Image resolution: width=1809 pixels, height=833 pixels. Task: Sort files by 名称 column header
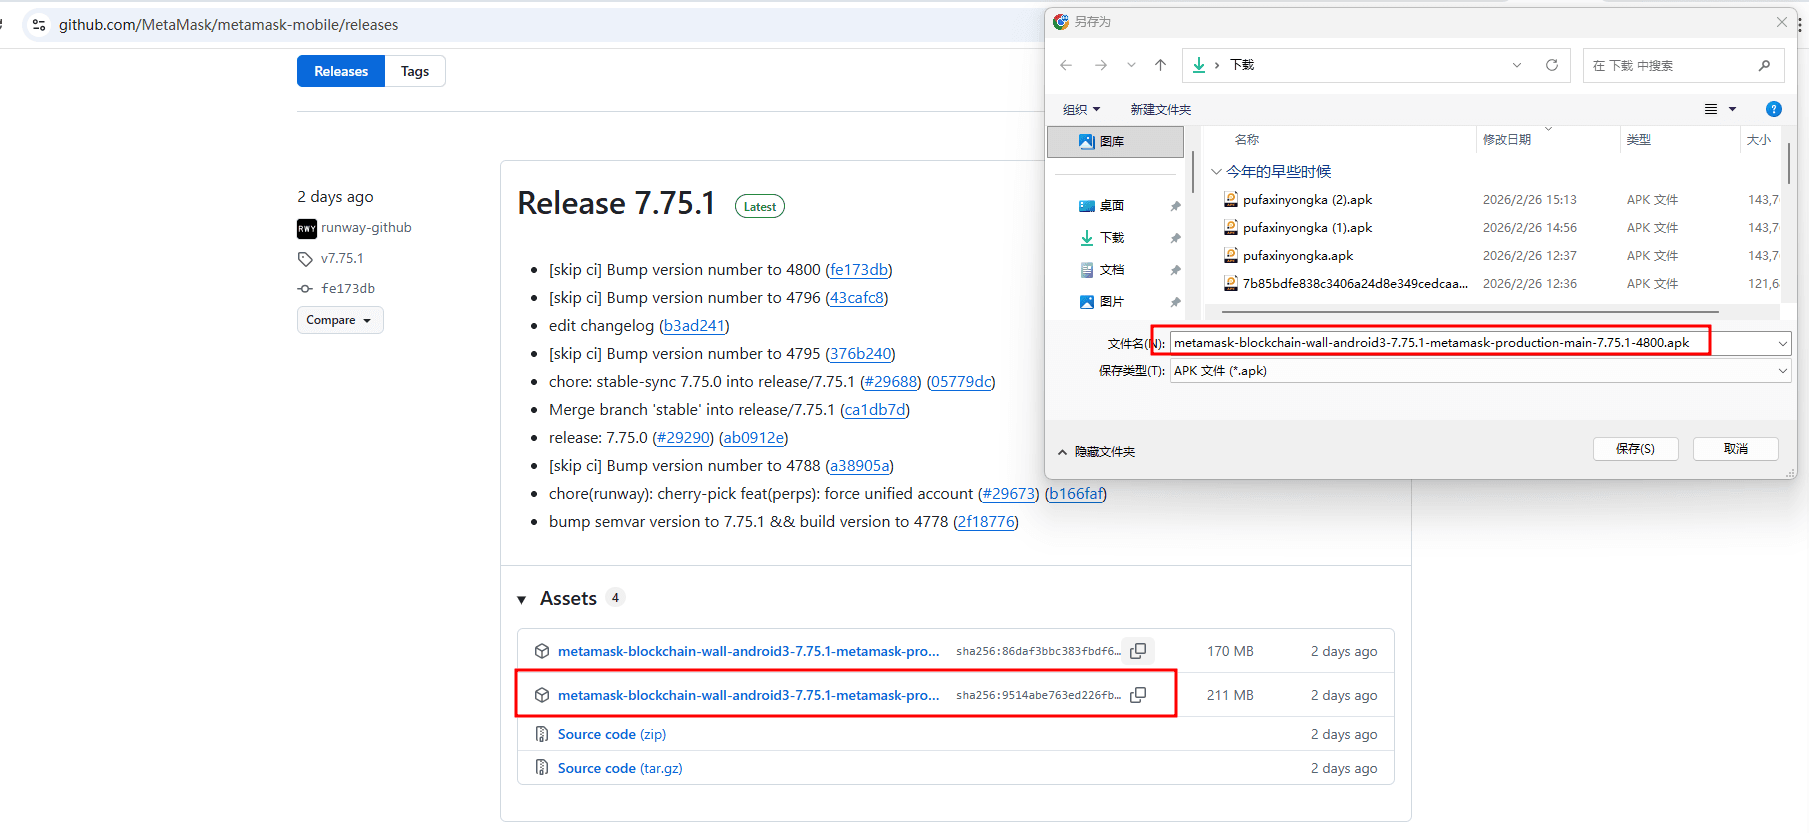pyautogui.click(x=1246, y=140)
